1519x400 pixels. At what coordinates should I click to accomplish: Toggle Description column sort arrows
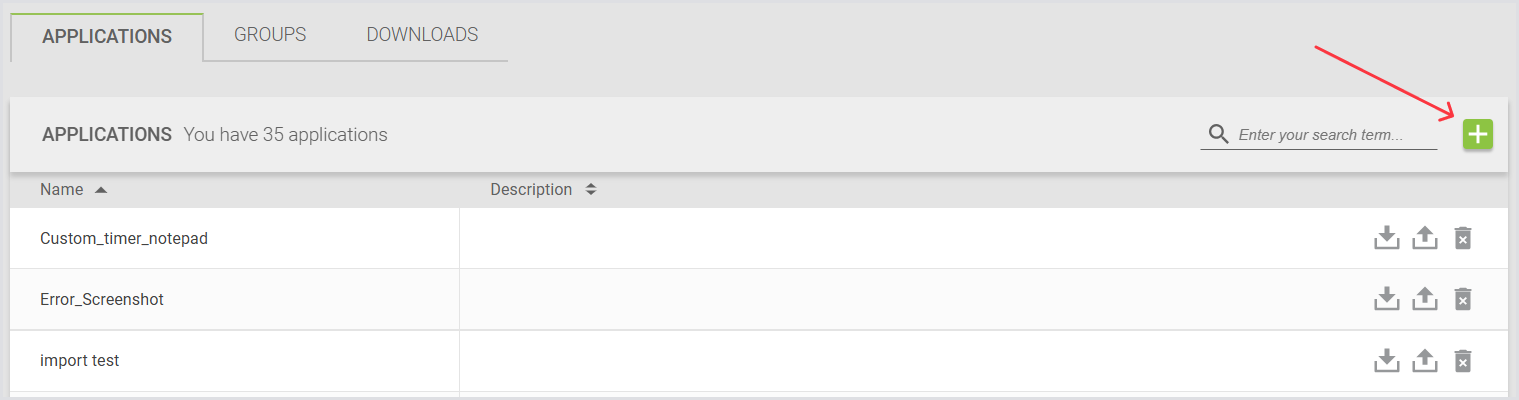[x=591, y=190]
